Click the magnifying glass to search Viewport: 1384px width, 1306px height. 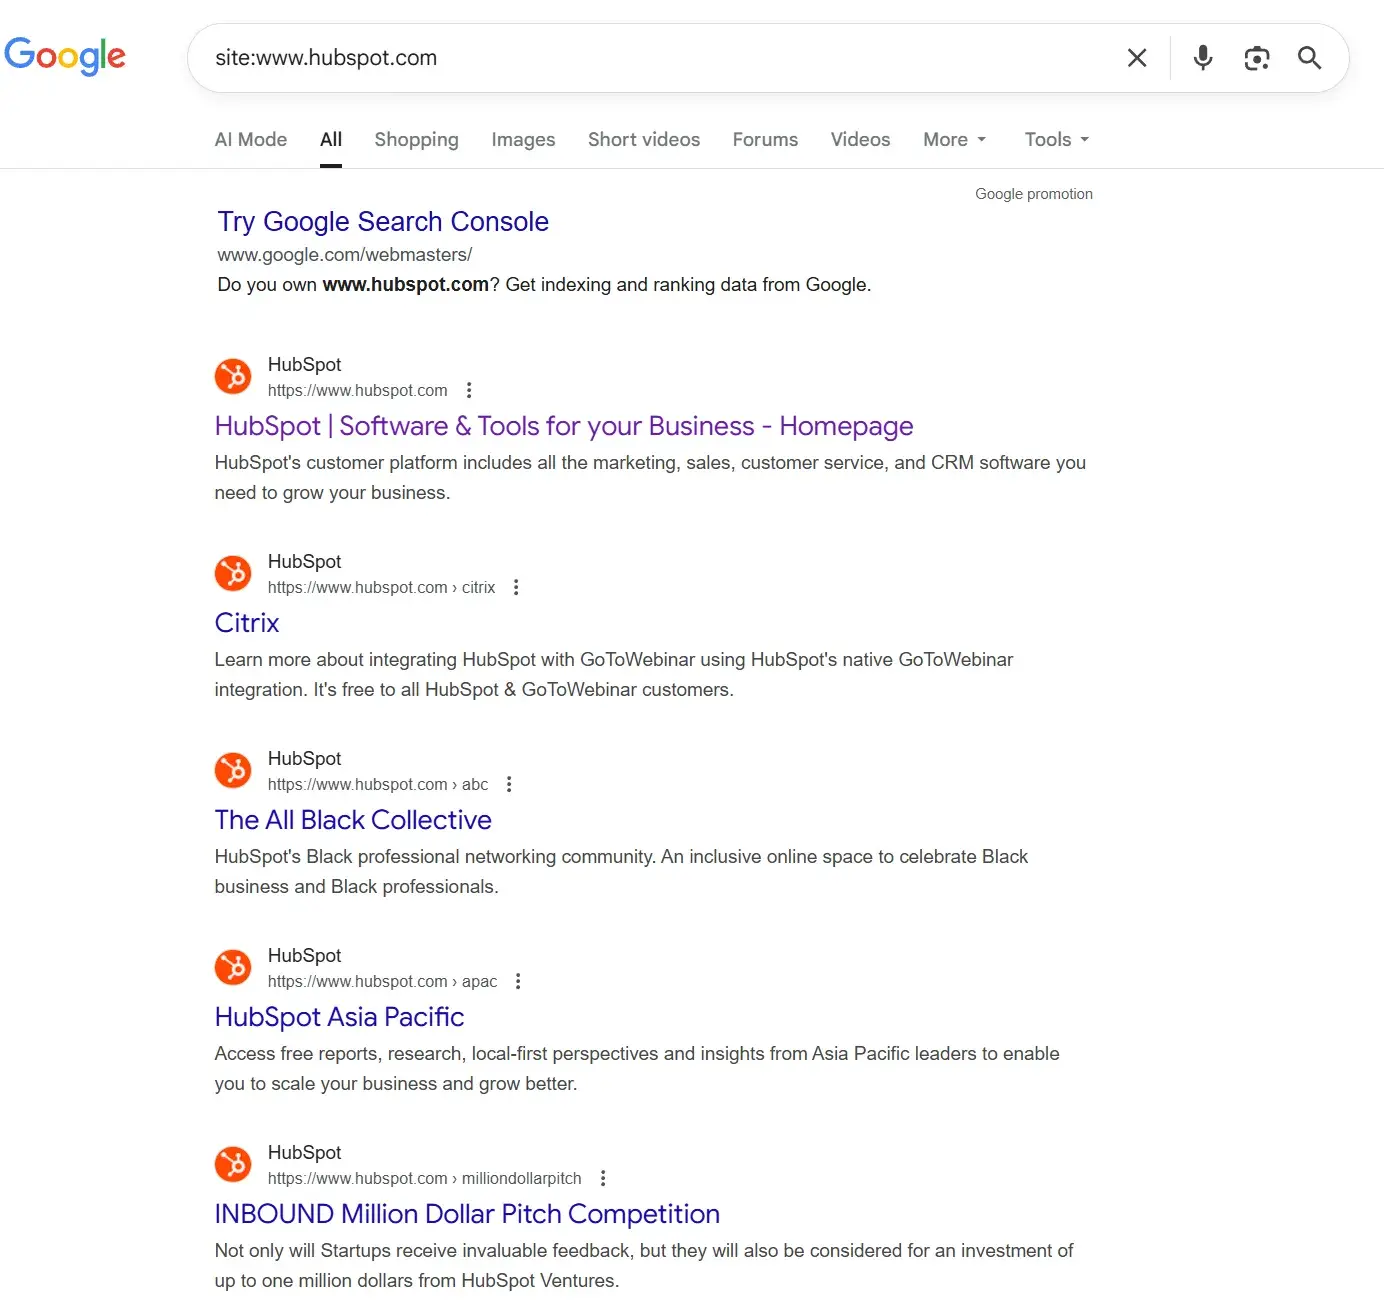[x=1310, y=58]
